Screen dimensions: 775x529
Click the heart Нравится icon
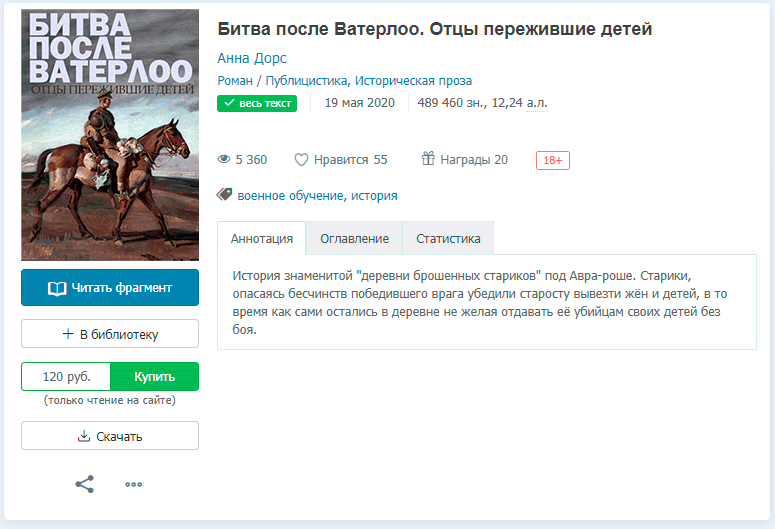pos(301,160)
